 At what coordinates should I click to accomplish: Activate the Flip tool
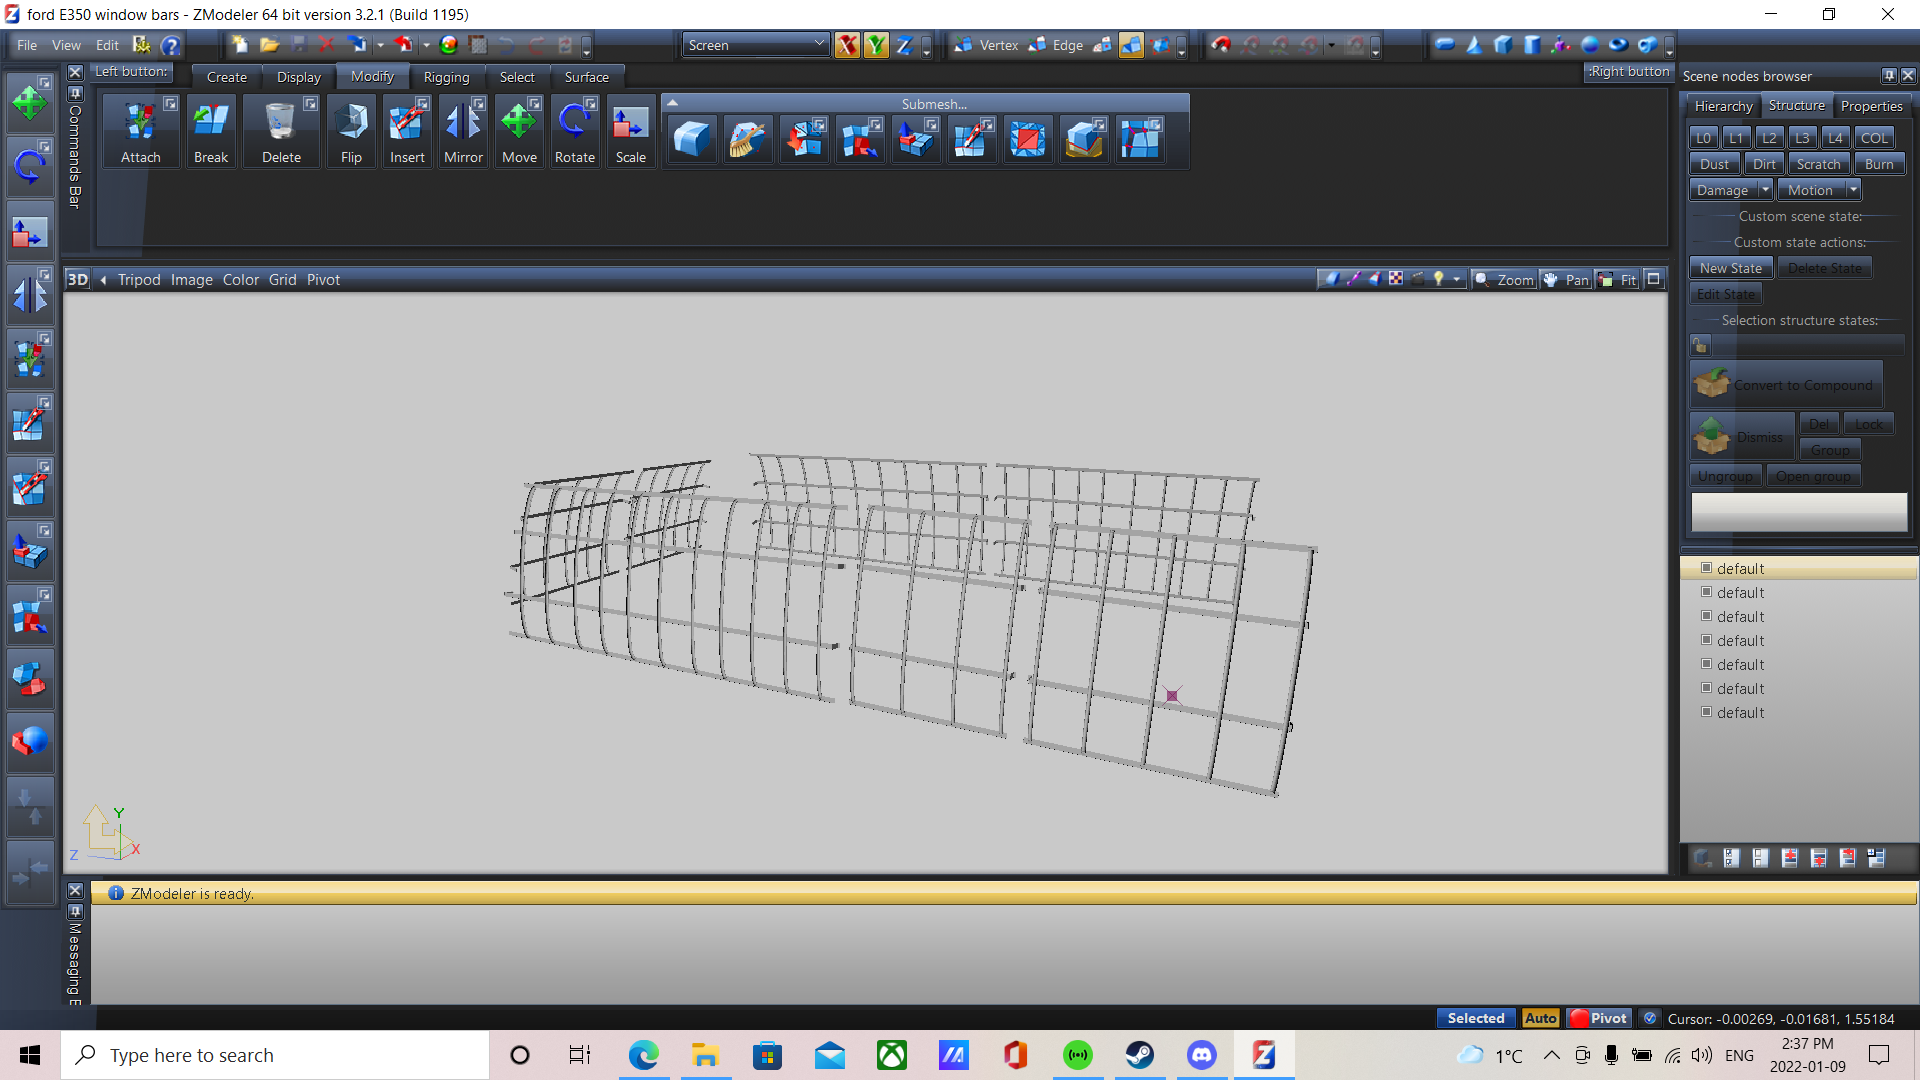351,132
